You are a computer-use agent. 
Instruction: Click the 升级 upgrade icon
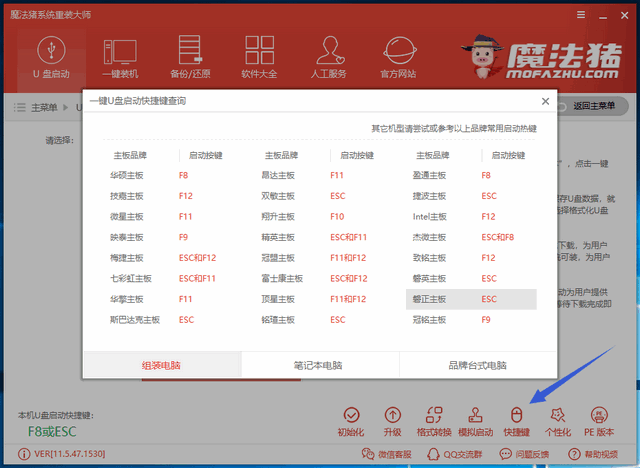[x=392, y=421]
